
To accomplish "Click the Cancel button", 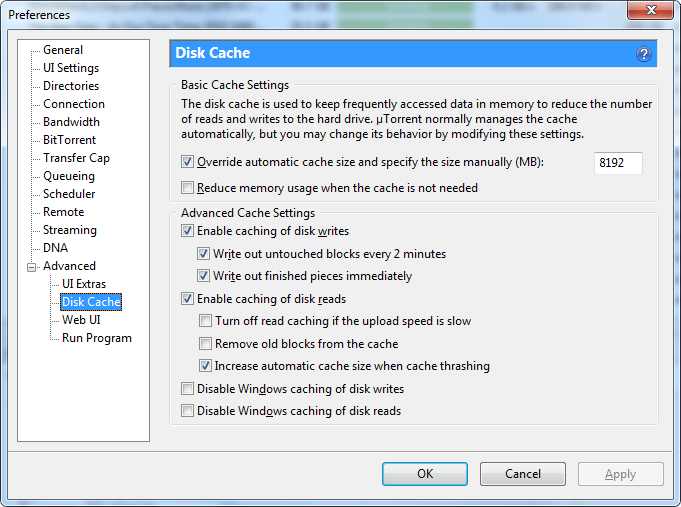I will click(x=522, y=474).
